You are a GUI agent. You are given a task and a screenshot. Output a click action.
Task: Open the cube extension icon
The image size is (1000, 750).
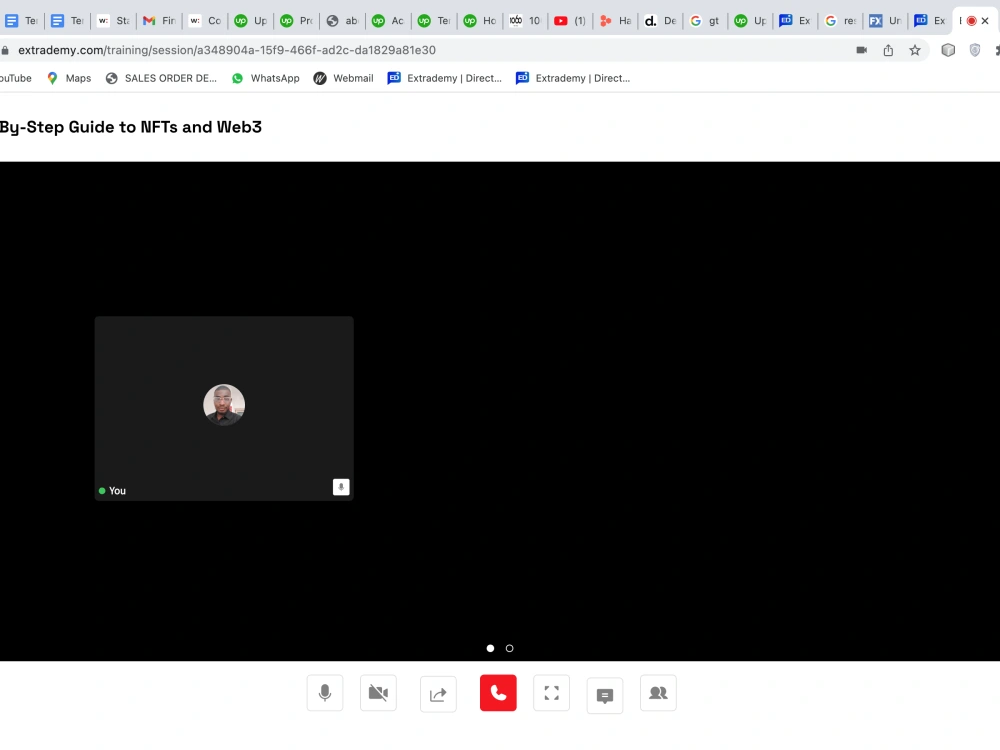pos(948,50)
